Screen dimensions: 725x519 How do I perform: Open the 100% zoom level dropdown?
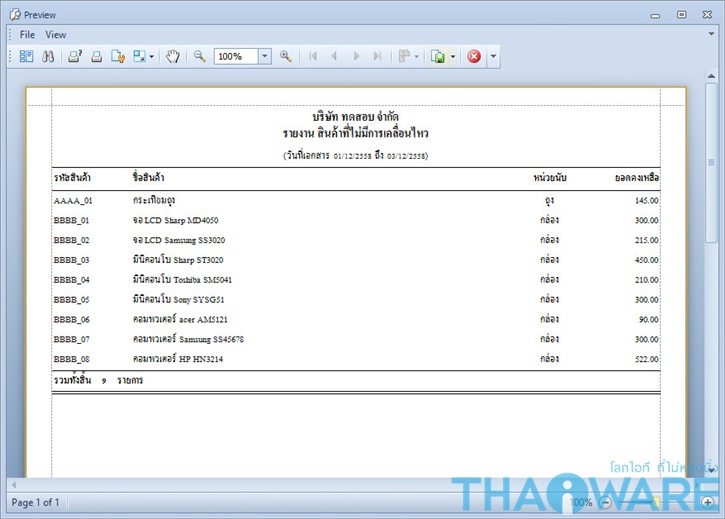point(264,56)
